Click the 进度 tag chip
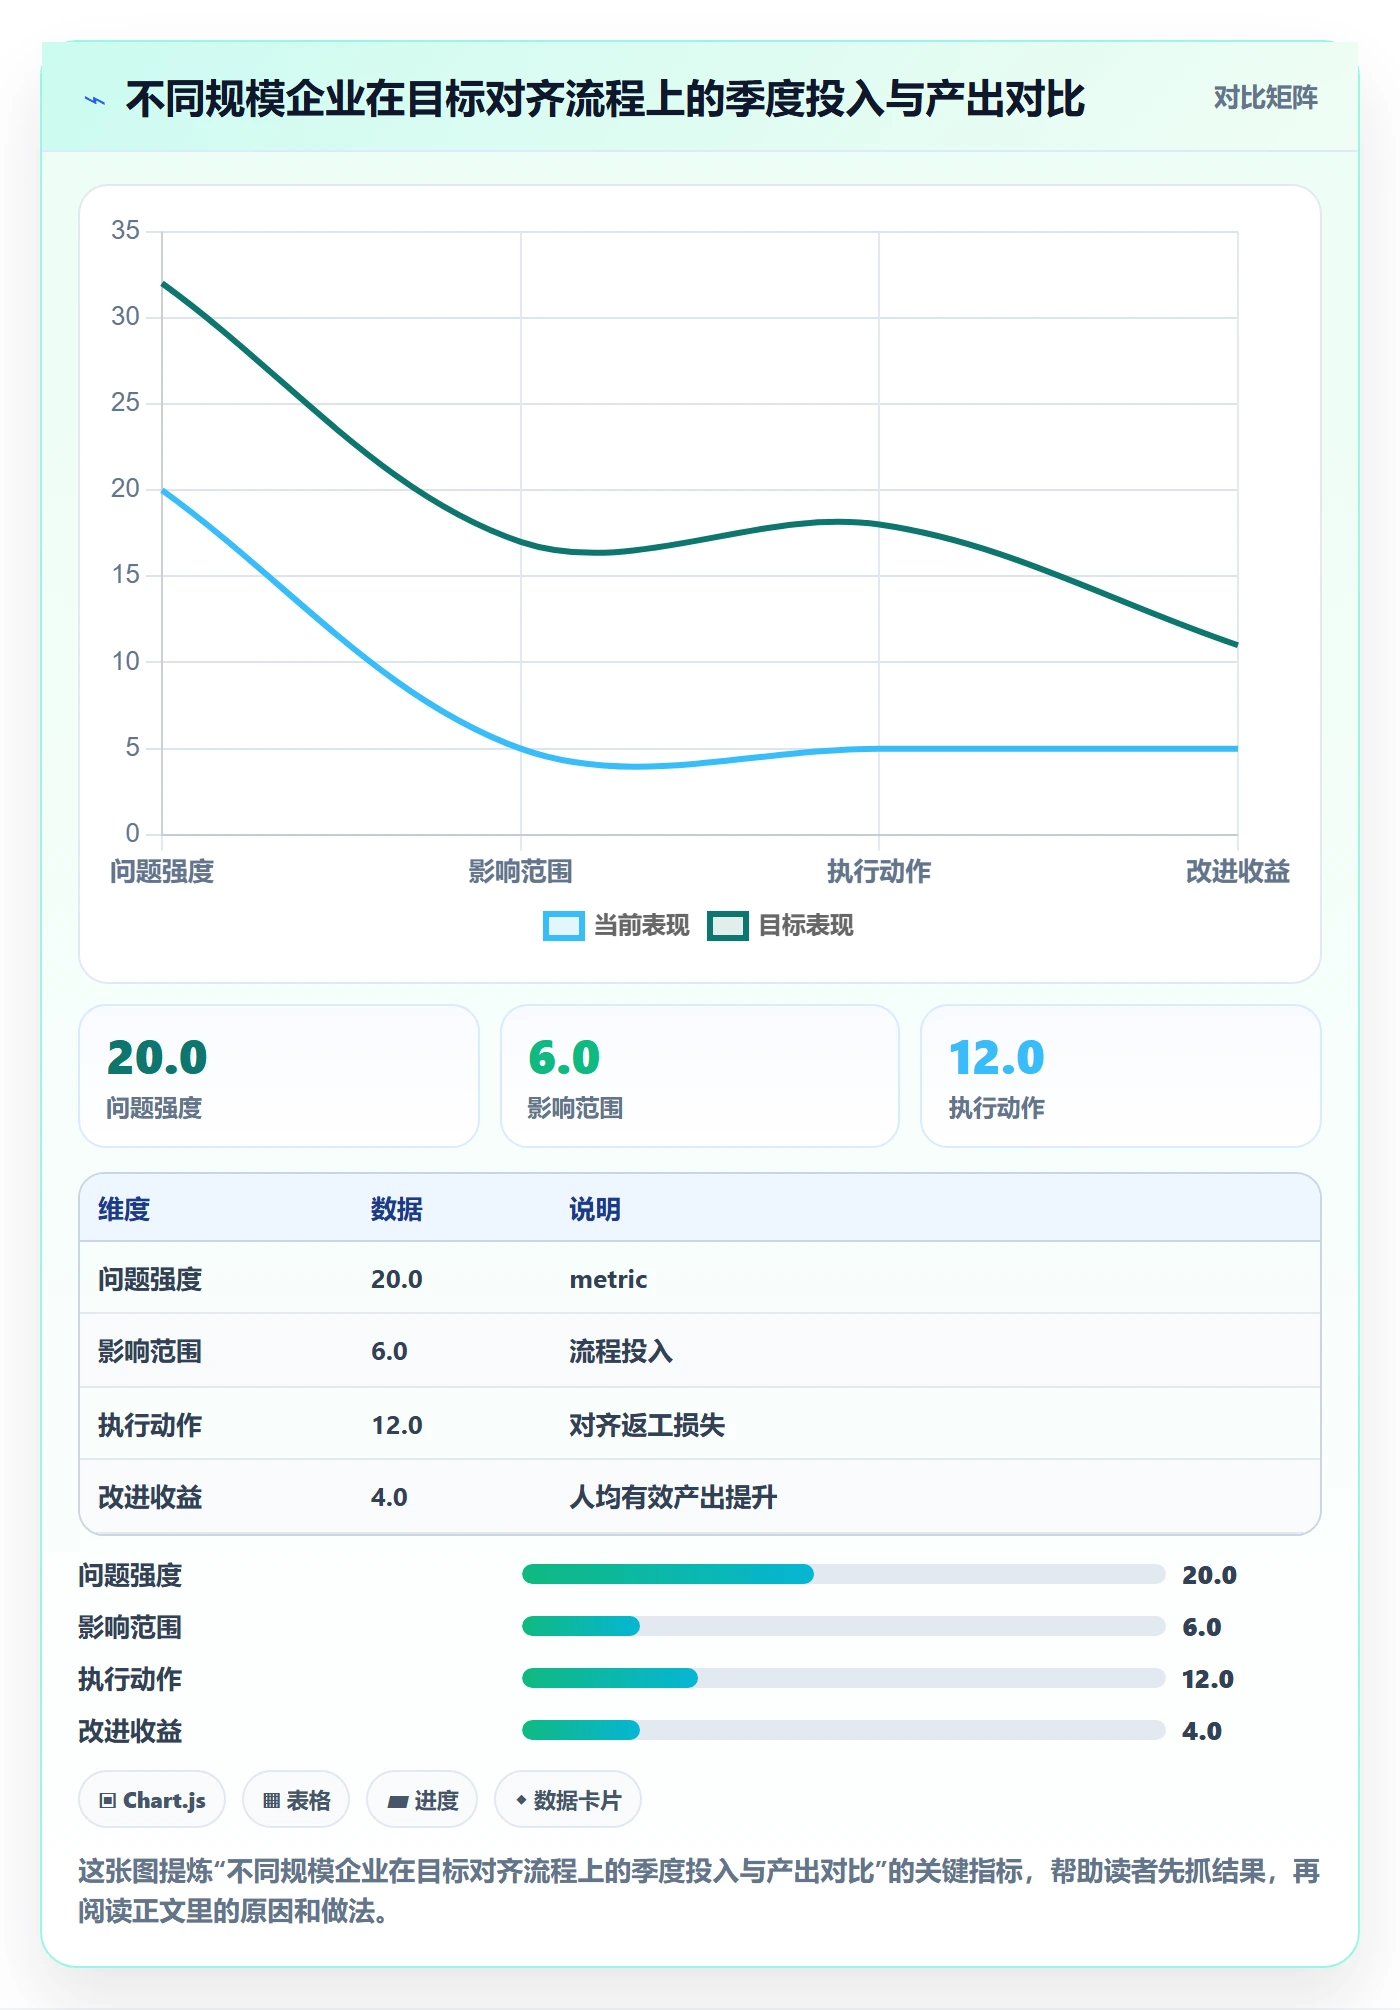This screenshot has height=2010, width=1400. [x=422, y=1800]
